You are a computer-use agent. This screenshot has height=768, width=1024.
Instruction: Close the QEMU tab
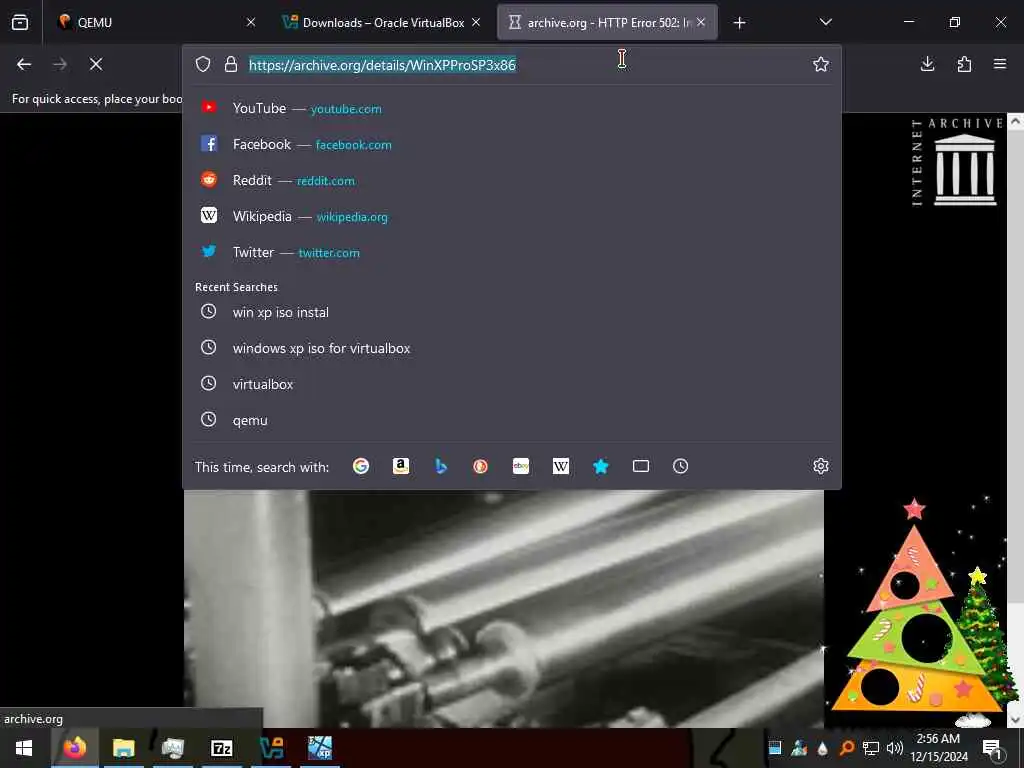[x=251, y=22]
